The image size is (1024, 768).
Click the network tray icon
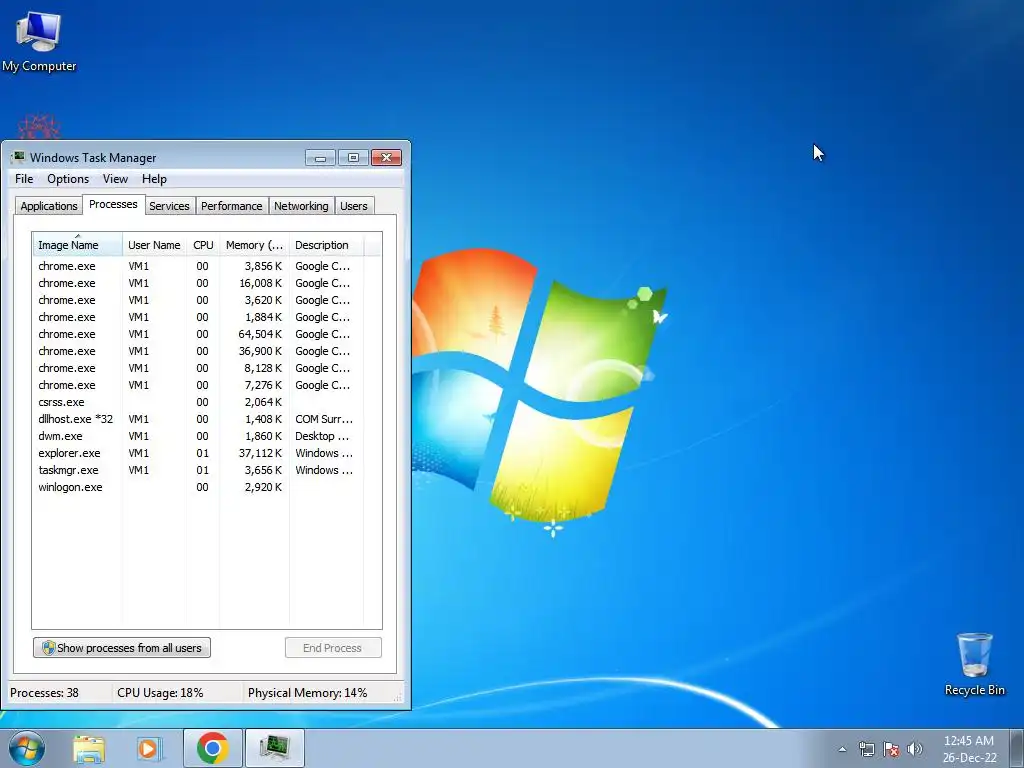[867, 749]
